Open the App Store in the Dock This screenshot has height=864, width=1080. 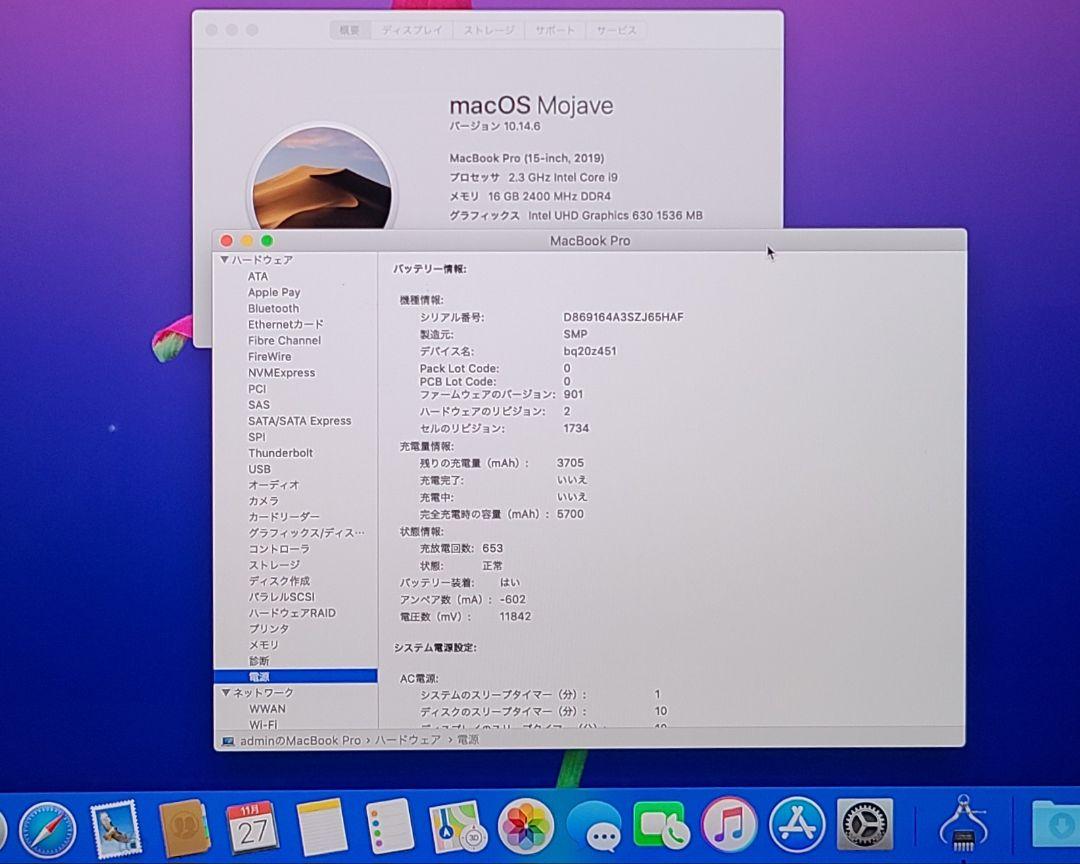(x=796, y=825)
